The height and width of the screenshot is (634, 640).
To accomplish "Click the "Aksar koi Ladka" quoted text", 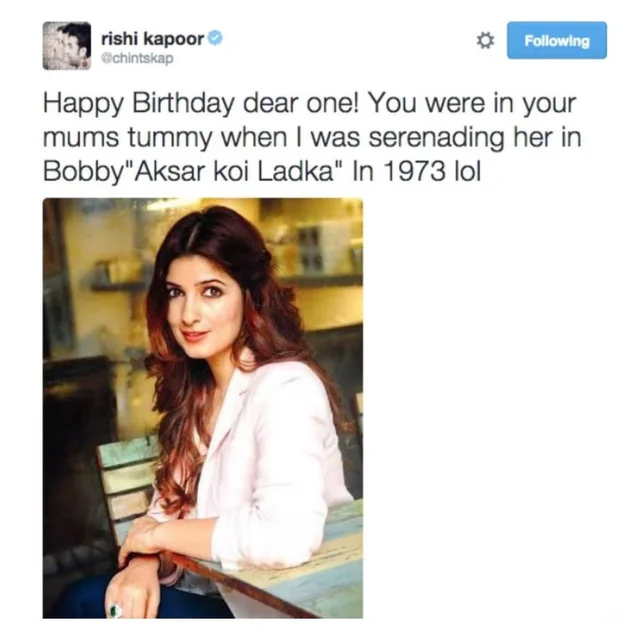I will (233, 171).
